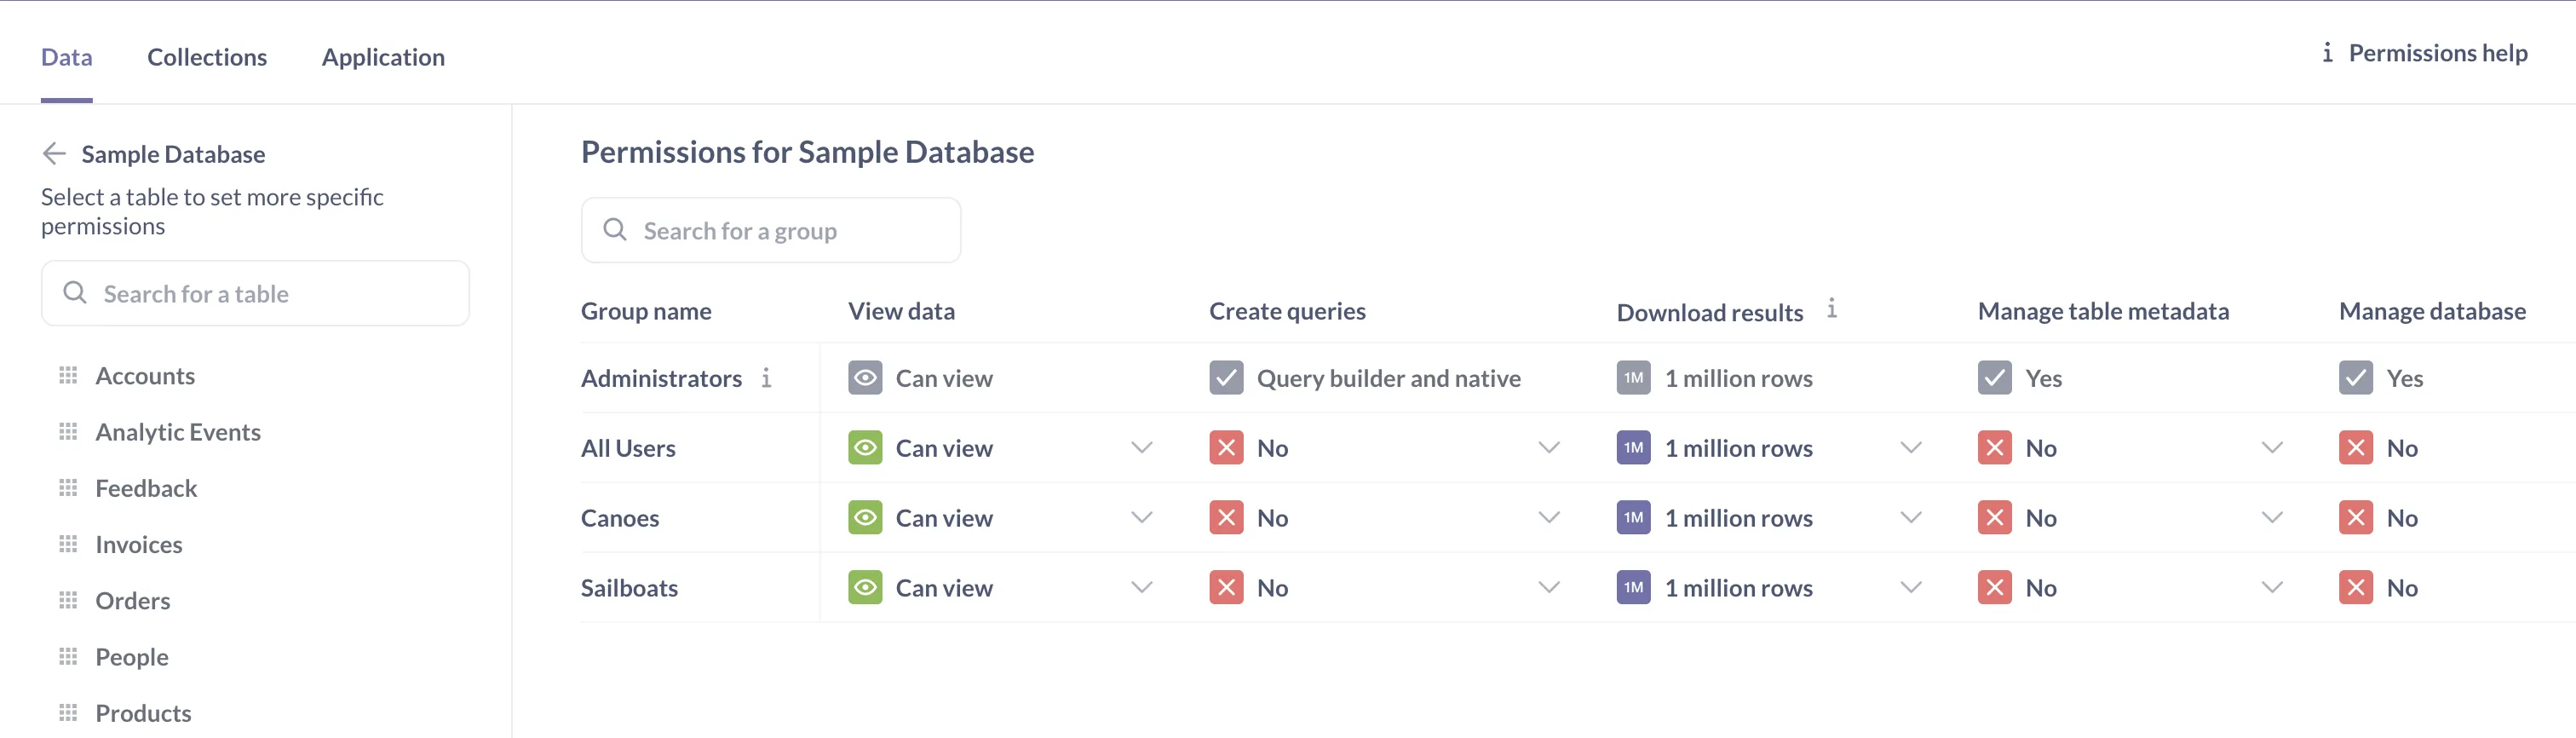Image resolution: width=2576 pixels, height=738 pixels.
Task: Click the table grid icon beside Analytic Events
Action: click(x=68, y=431)
